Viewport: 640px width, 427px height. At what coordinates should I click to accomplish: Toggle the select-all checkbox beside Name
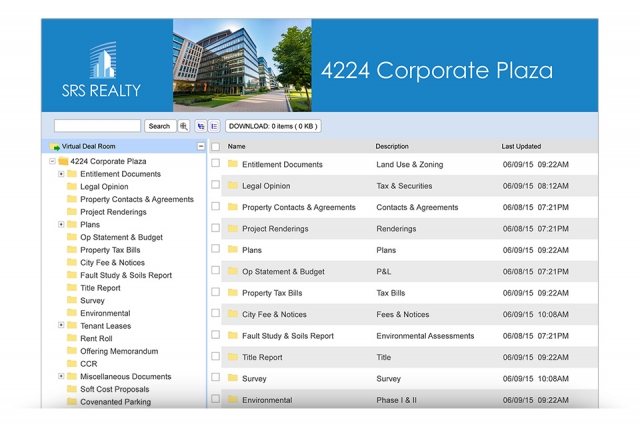tap(215, 147)
